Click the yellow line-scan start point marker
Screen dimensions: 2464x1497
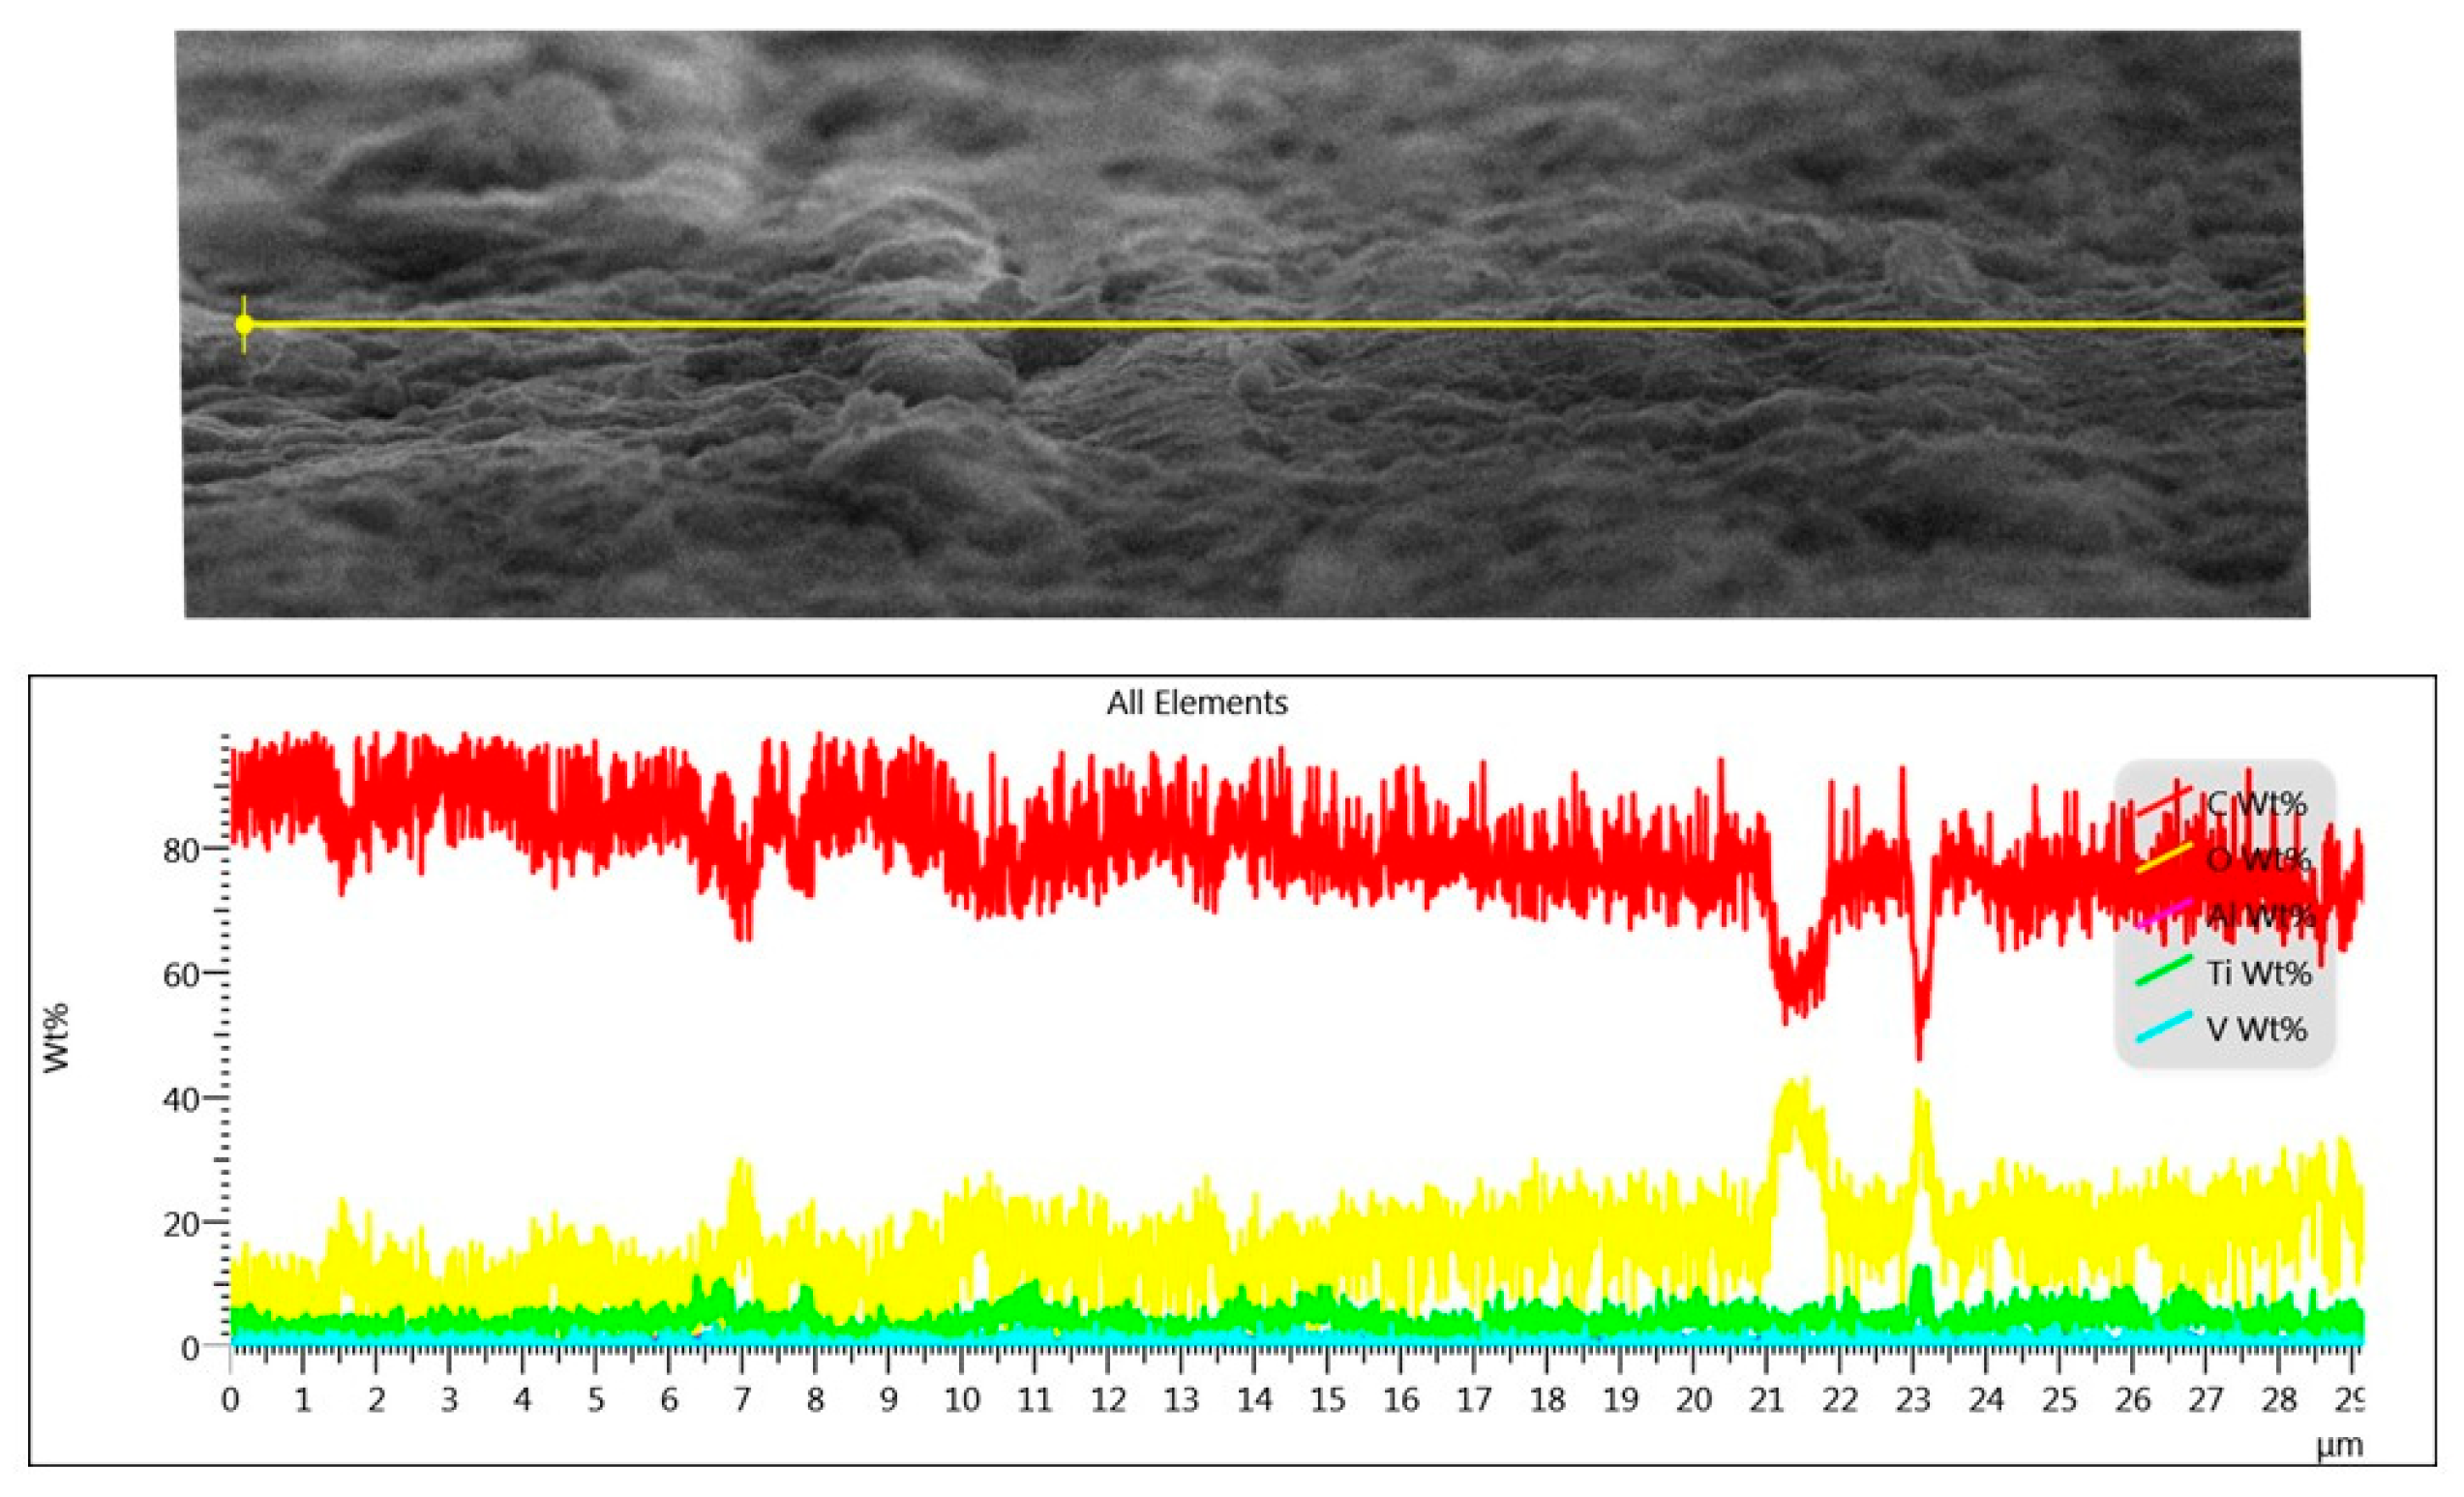tap(244, 325)
